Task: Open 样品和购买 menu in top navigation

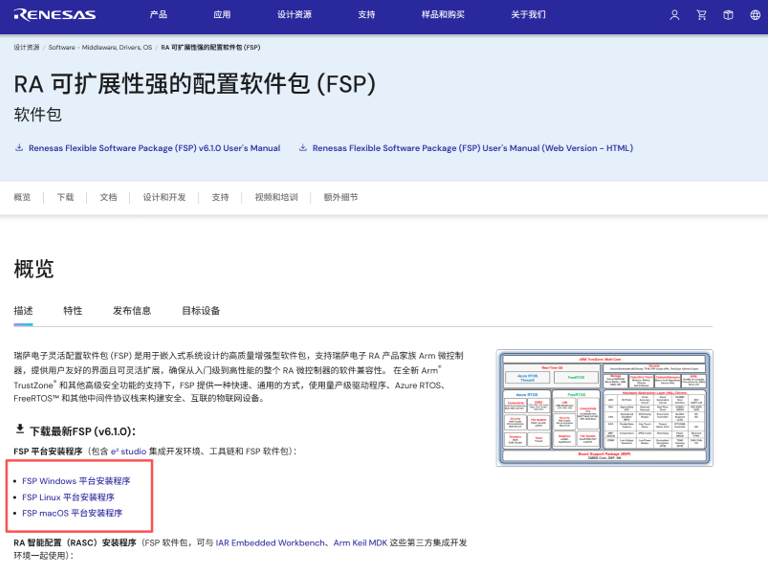Action: (443, 15)
